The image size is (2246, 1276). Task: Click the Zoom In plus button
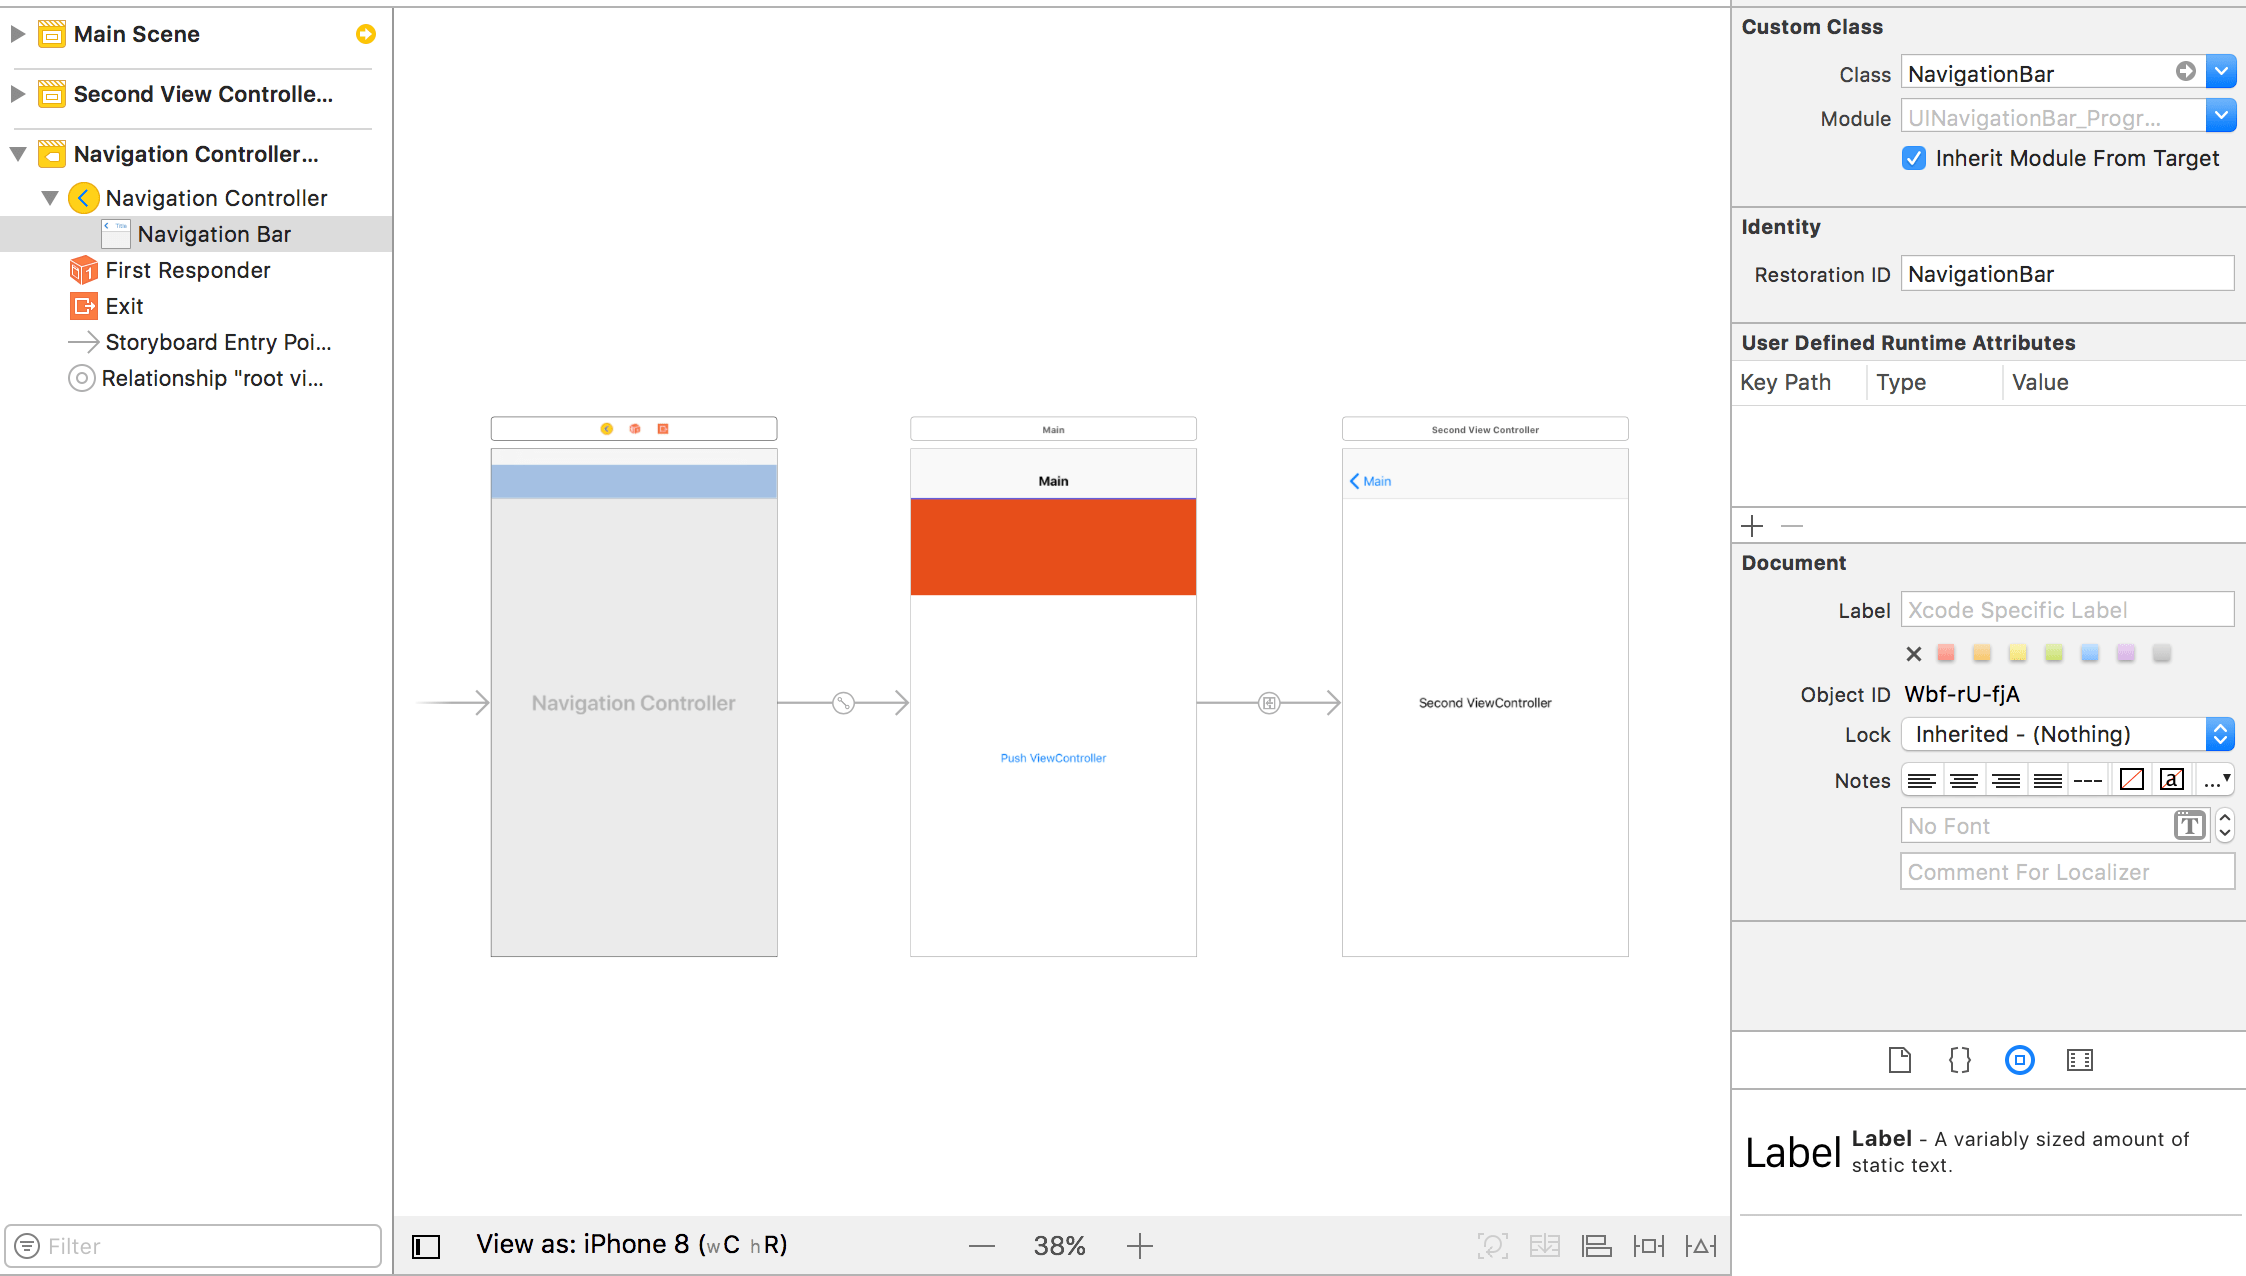pos(1139,1246)
